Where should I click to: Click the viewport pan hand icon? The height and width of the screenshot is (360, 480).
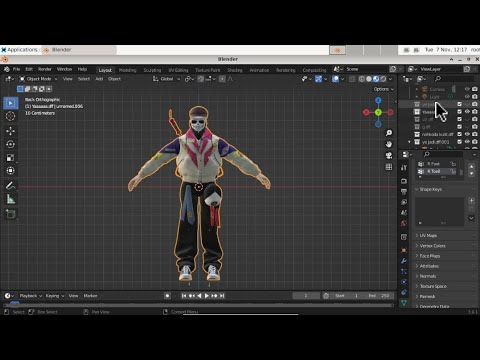(x=389, y=144)
